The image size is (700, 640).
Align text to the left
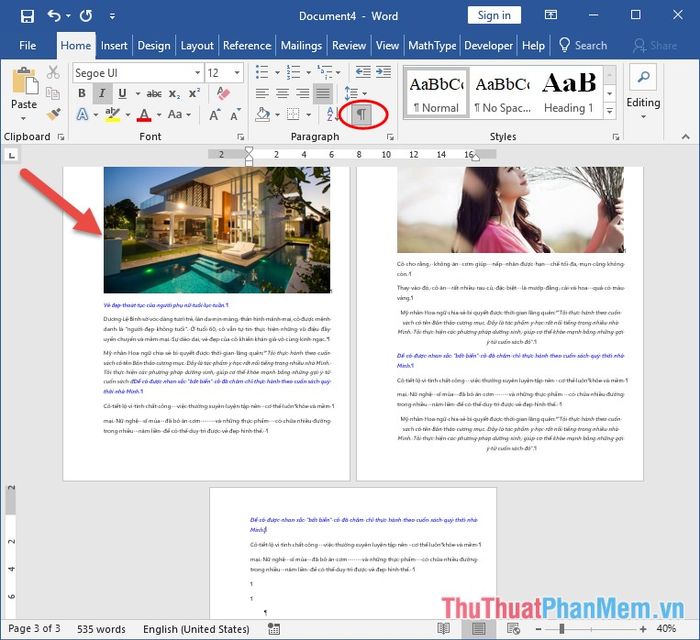click(x=262, y=93)
